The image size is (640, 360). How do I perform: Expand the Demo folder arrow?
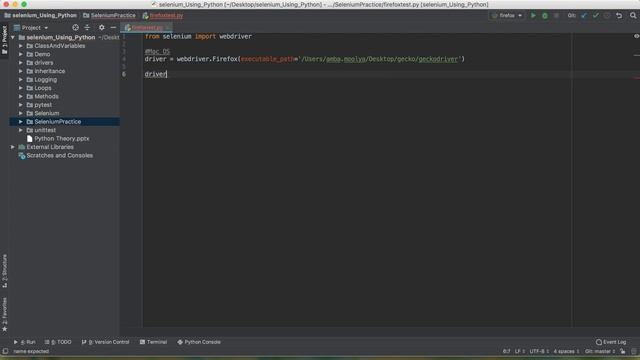(21, 54)
